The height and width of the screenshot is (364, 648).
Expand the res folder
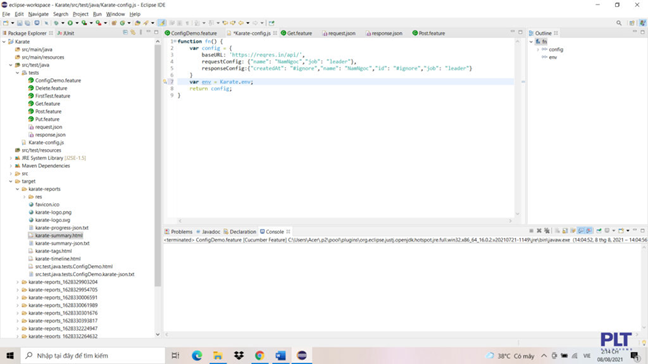tap(24, 197)
